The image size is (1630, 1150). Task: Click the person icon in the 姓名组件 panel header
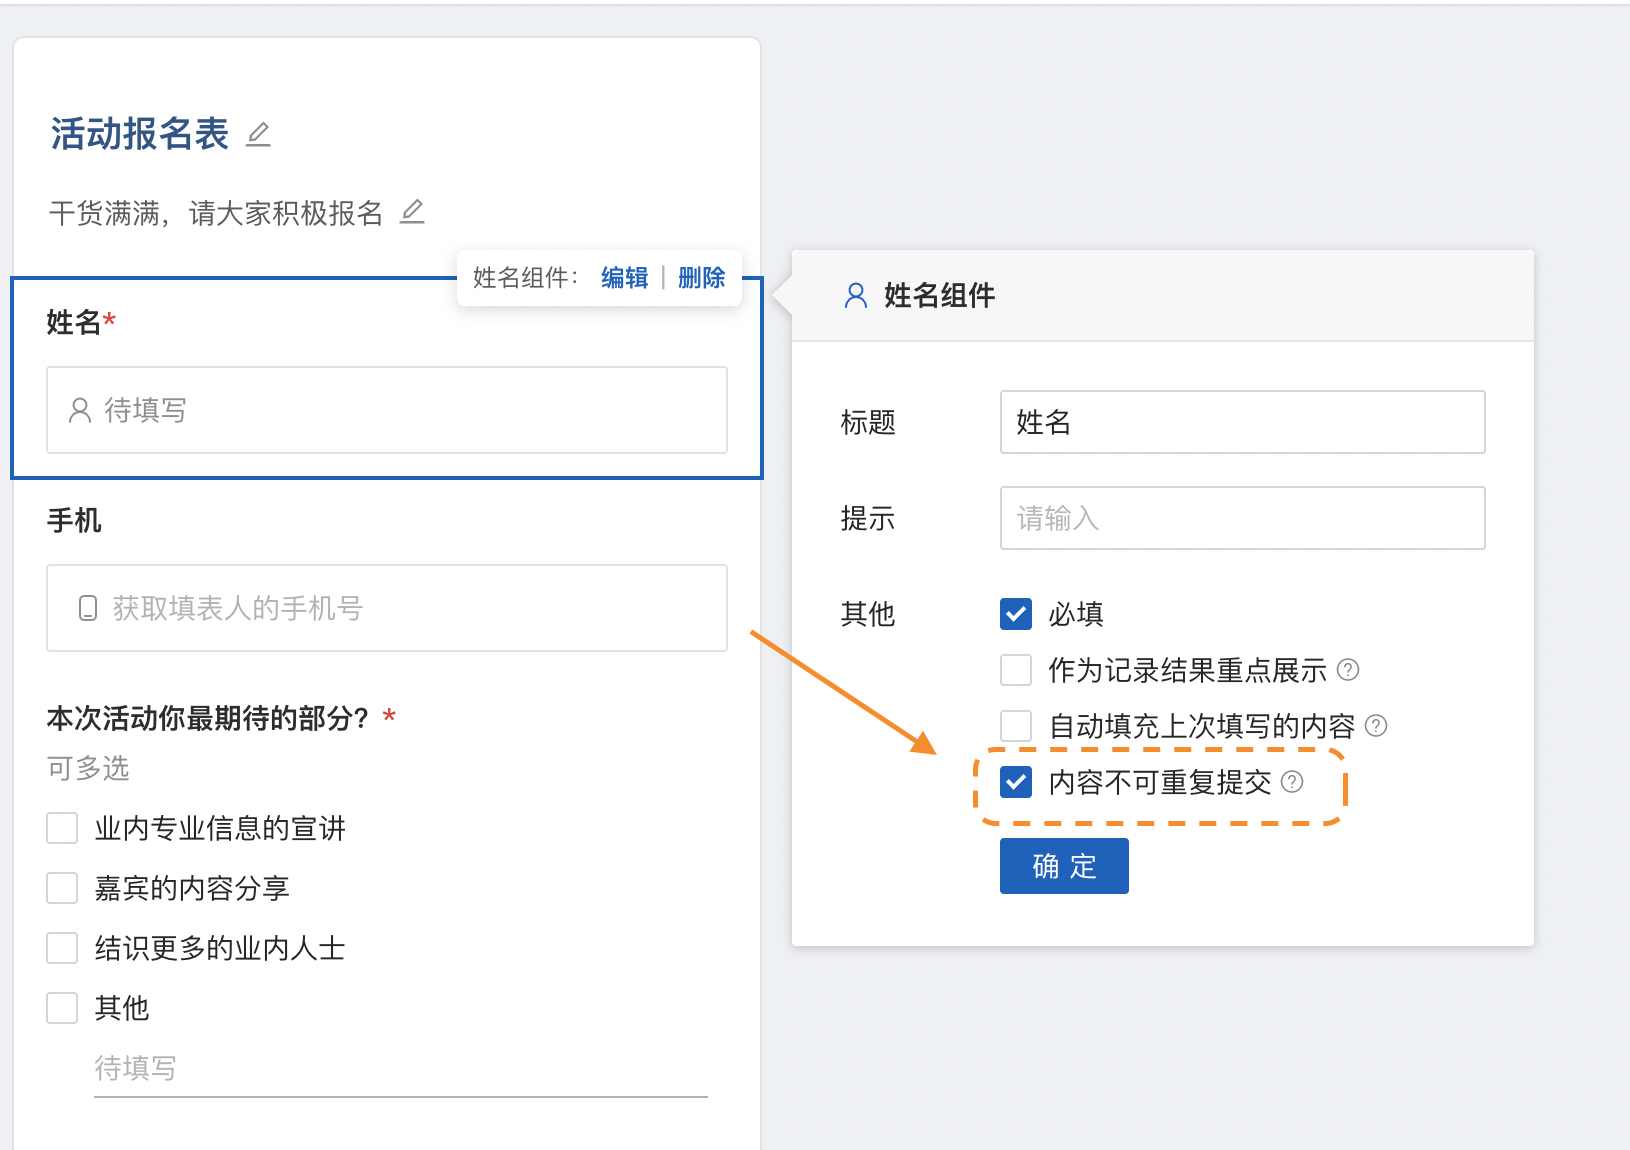point(856,295)
